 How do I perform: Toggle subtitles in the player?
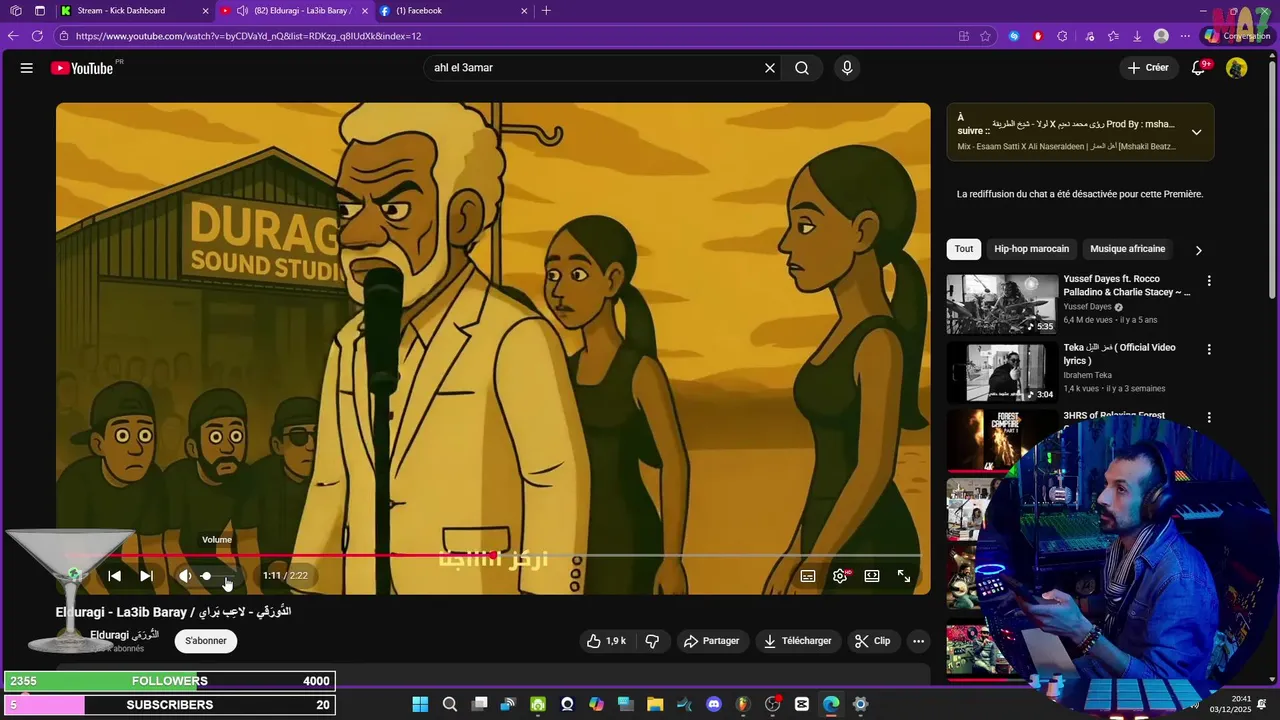click(808, 576)
